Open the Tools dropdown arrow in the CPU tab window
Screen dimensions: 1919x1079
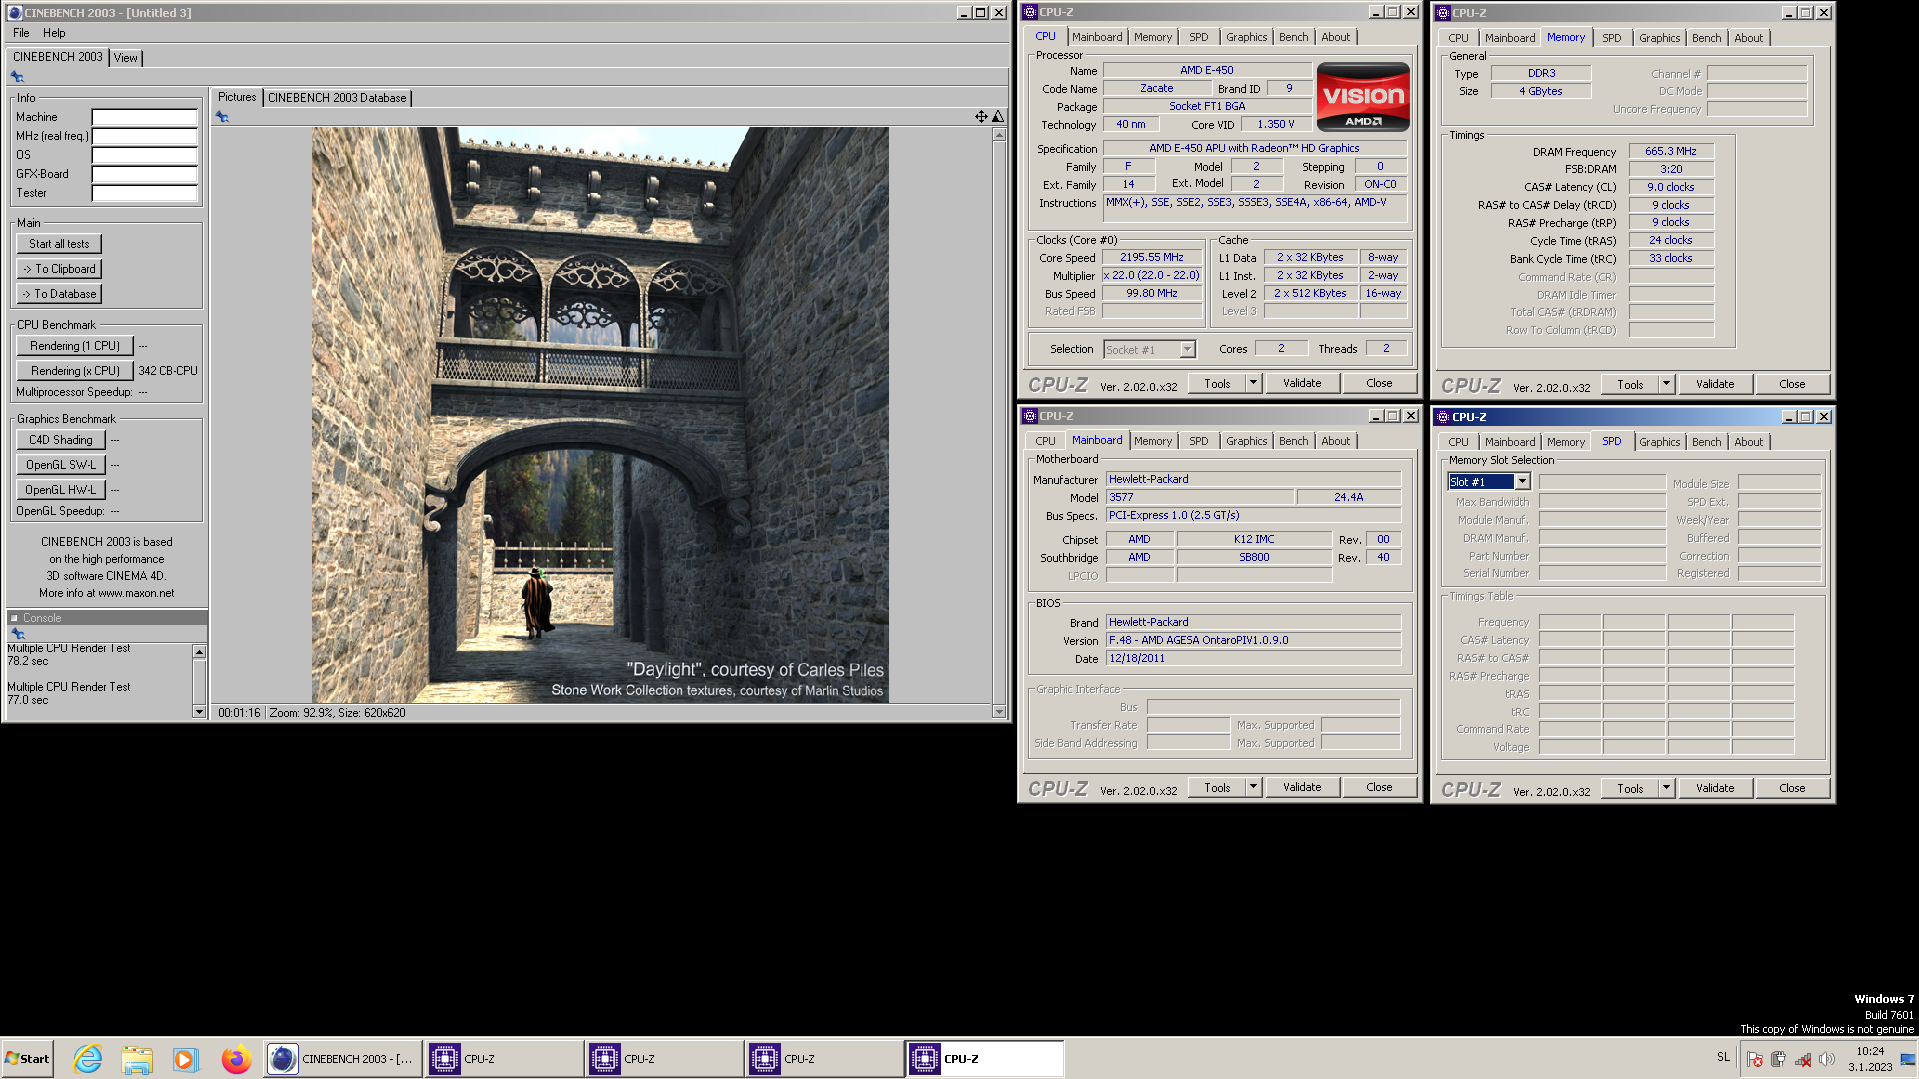coord(1252,383)
